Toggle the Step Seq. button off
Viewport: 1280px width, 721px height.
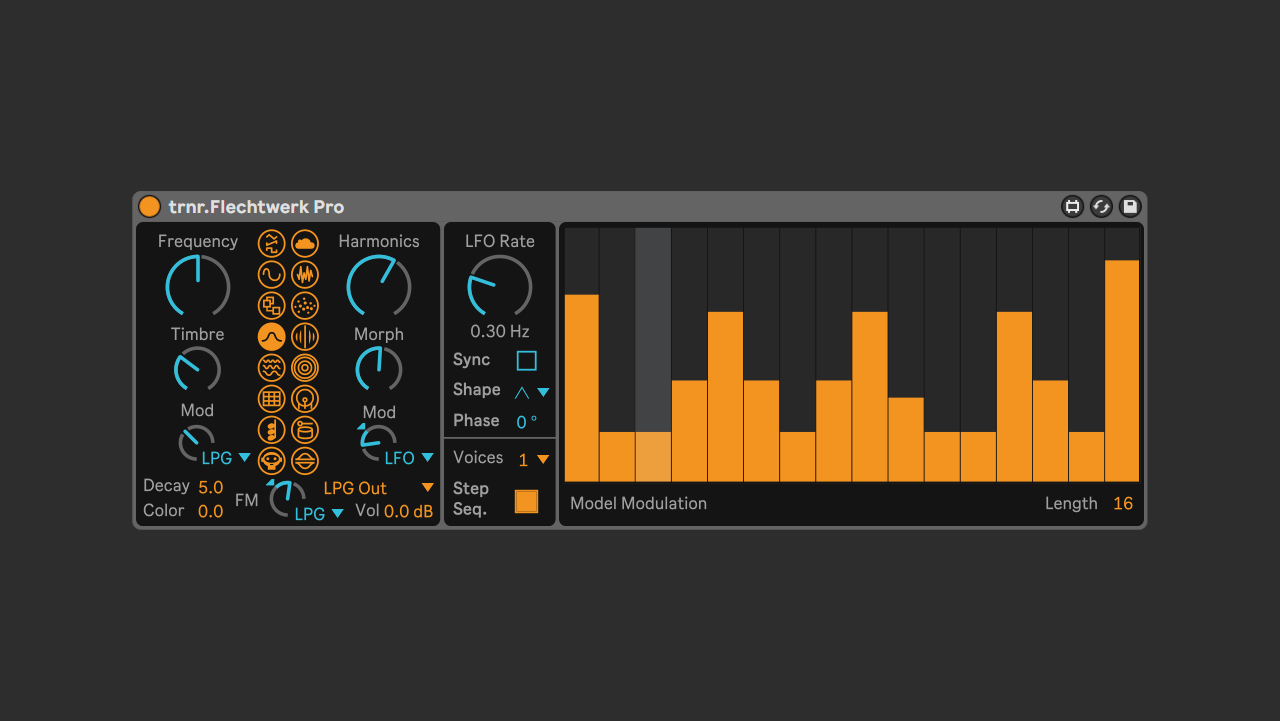tap(526, 501)
